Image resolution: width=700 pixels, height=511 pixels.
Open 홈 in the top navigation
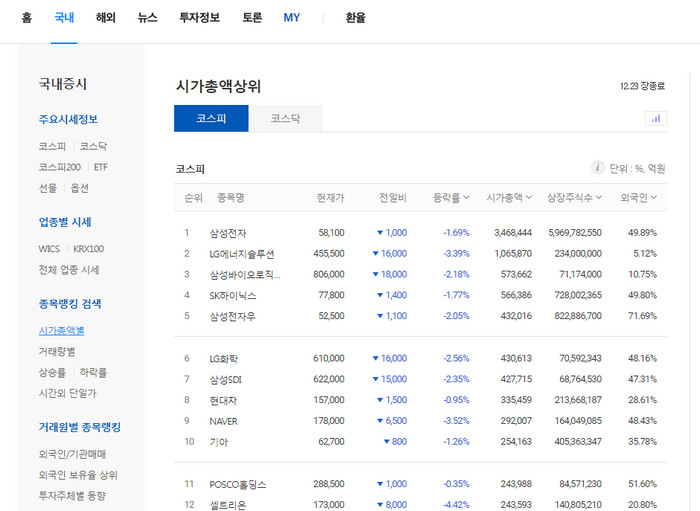(27, 18)
